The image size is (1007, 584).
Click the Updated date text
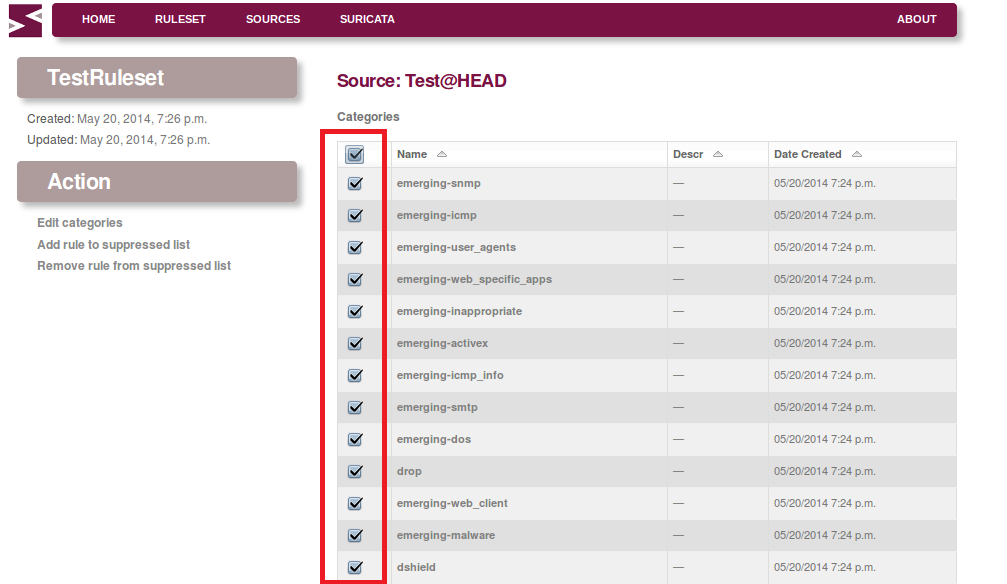click(x=118, y=140)
